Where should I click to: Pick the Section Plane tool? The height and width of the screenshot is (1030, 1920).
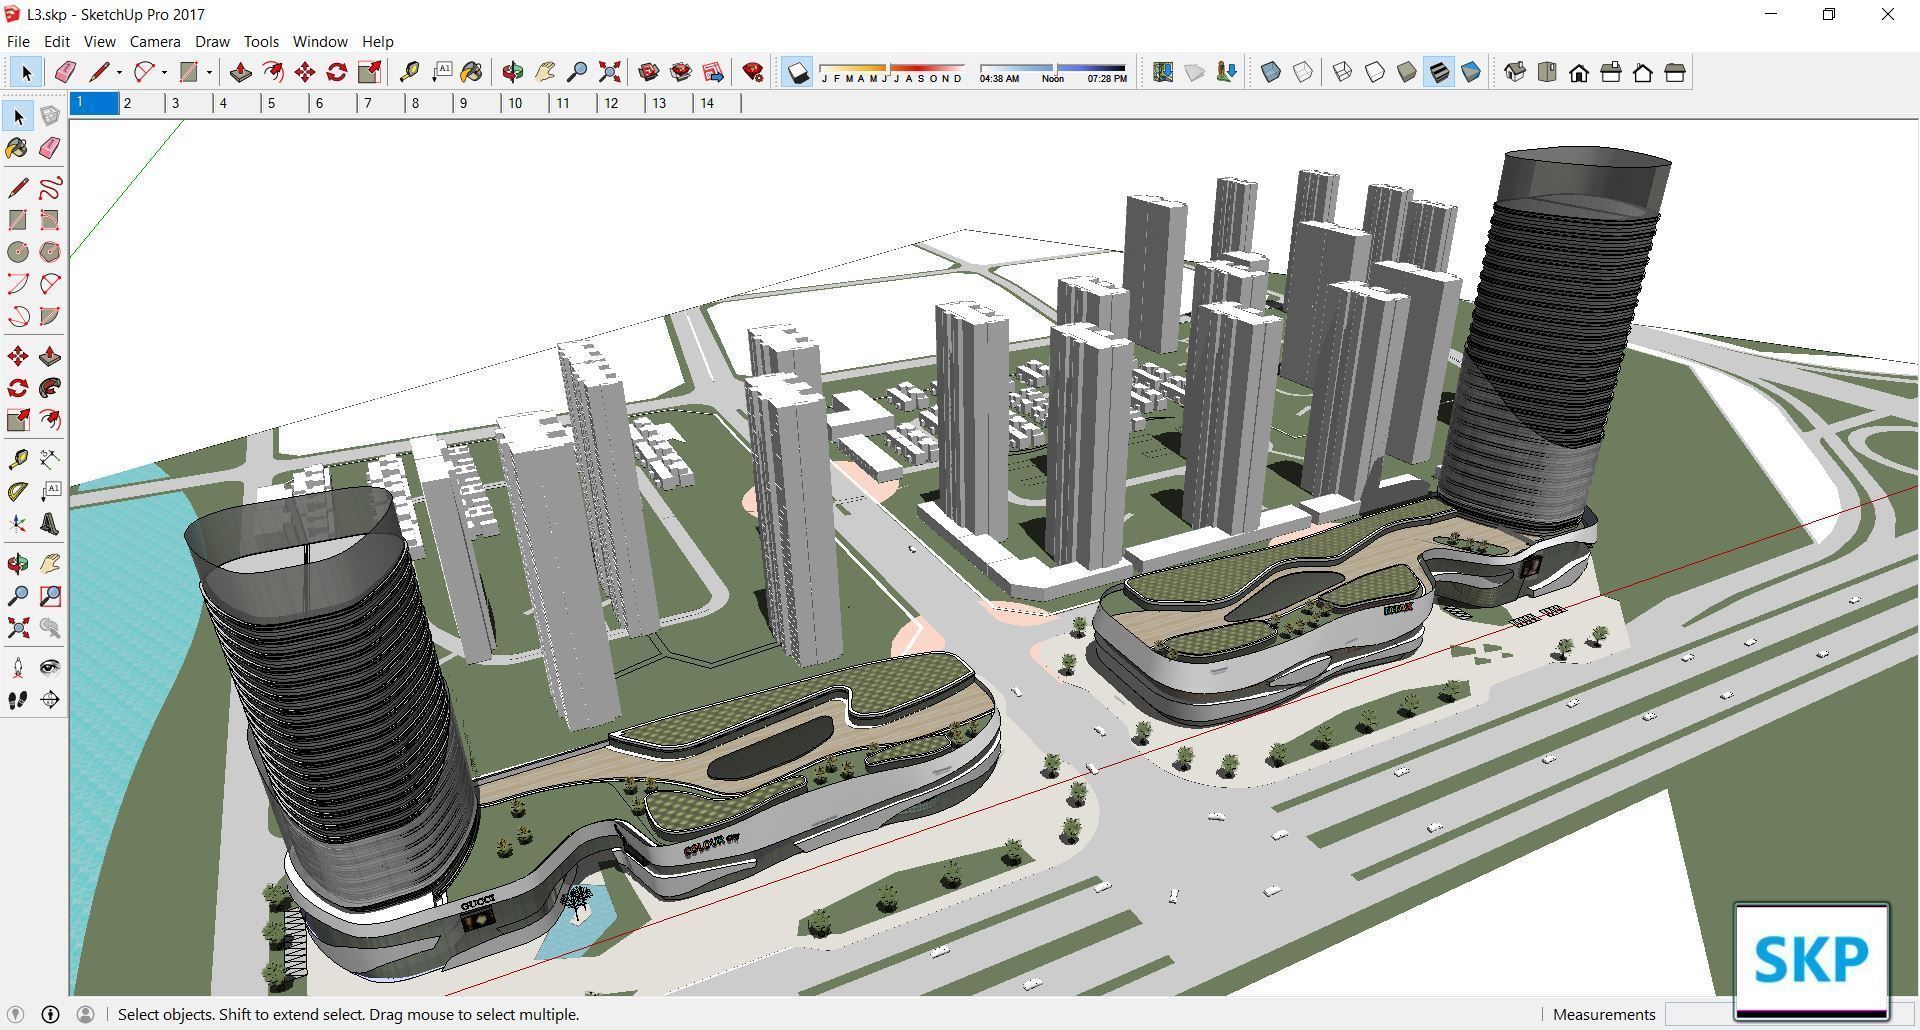(x=50, y=700)
